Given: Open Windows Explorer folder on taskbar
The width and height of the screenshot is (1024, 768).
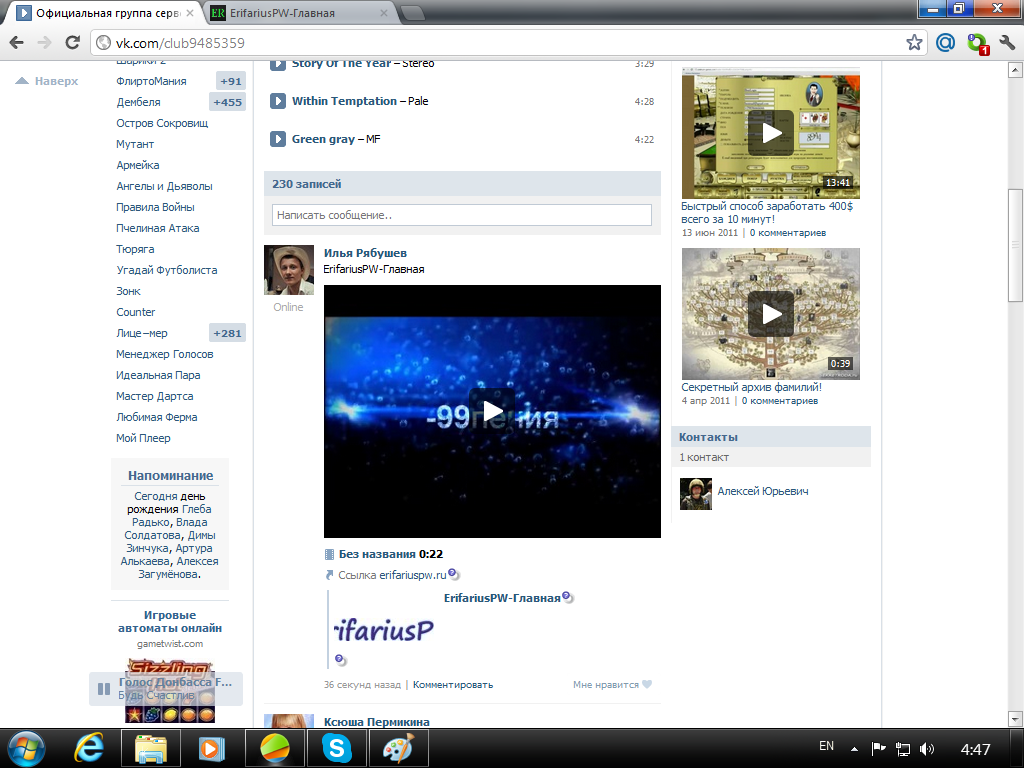Looking at the screenshot, I should (150, 748).
